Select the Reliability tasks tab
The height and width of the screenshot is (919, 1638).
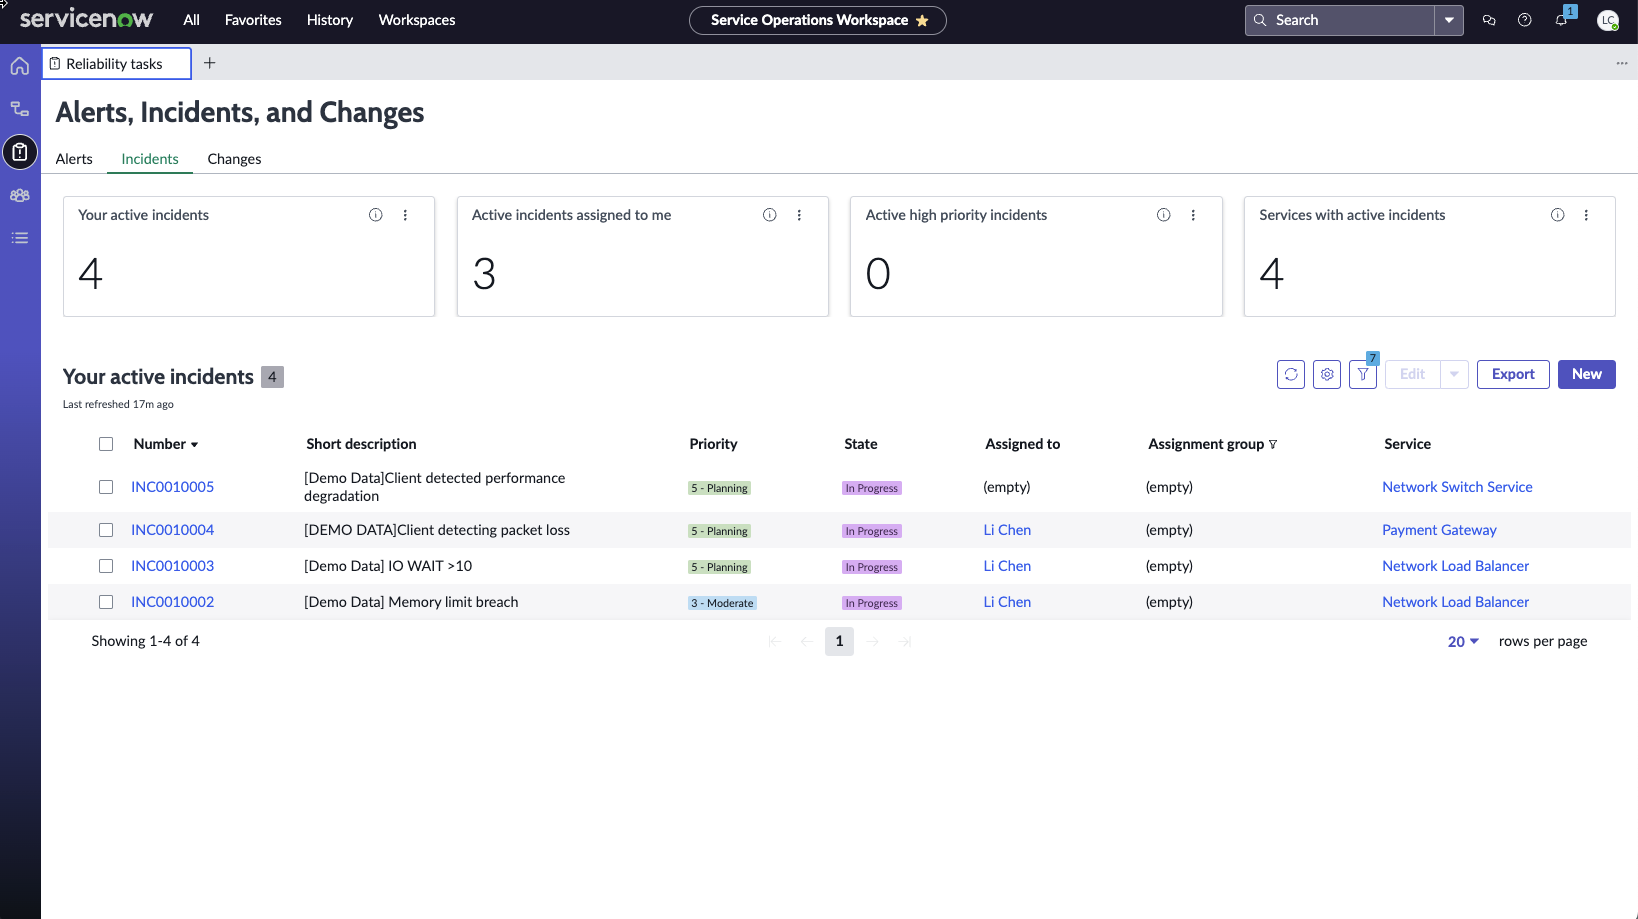click(117, 63)
